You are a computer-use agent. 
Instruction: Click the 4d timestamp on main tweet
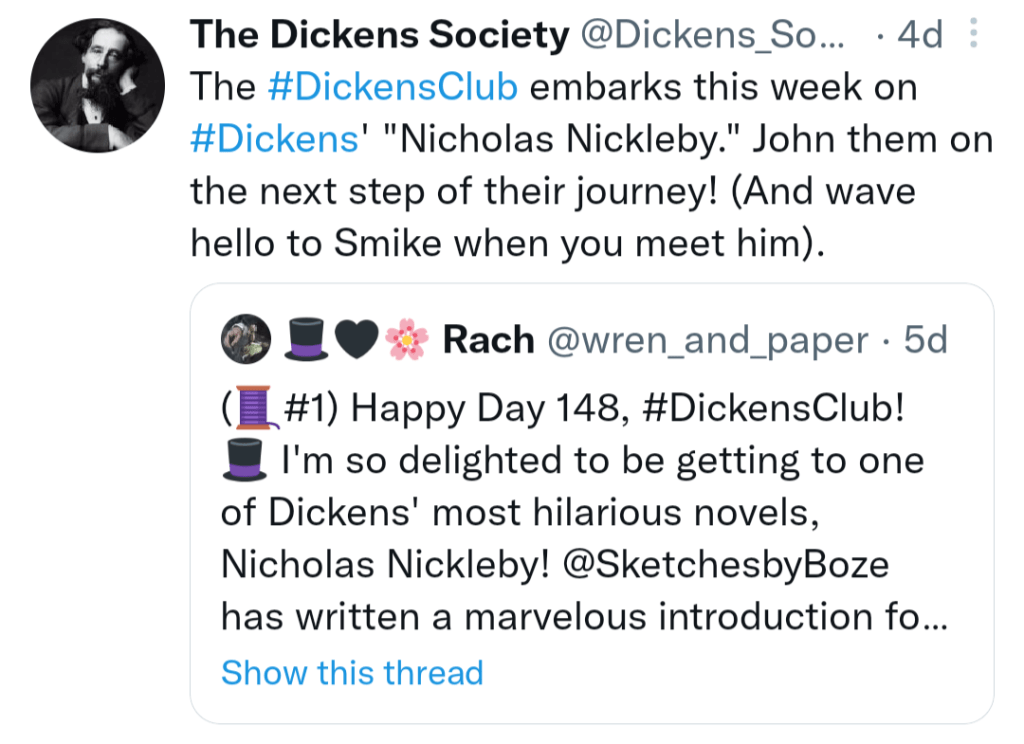920,36
